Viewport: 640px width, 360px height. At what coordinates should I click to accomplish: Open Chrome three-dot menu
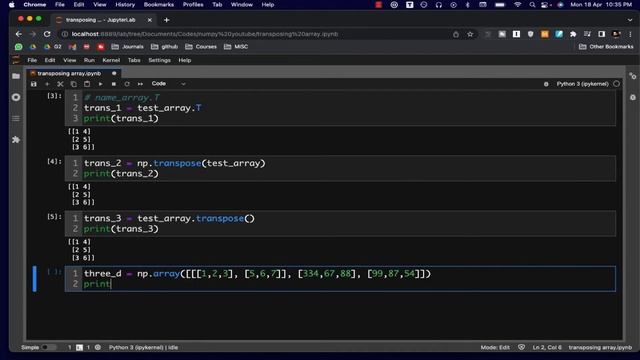631,34
